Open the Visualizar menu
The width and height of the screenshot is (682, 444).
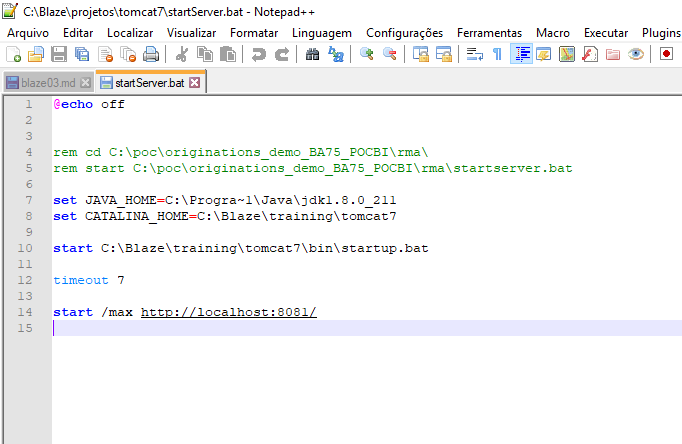coord(191,33)
